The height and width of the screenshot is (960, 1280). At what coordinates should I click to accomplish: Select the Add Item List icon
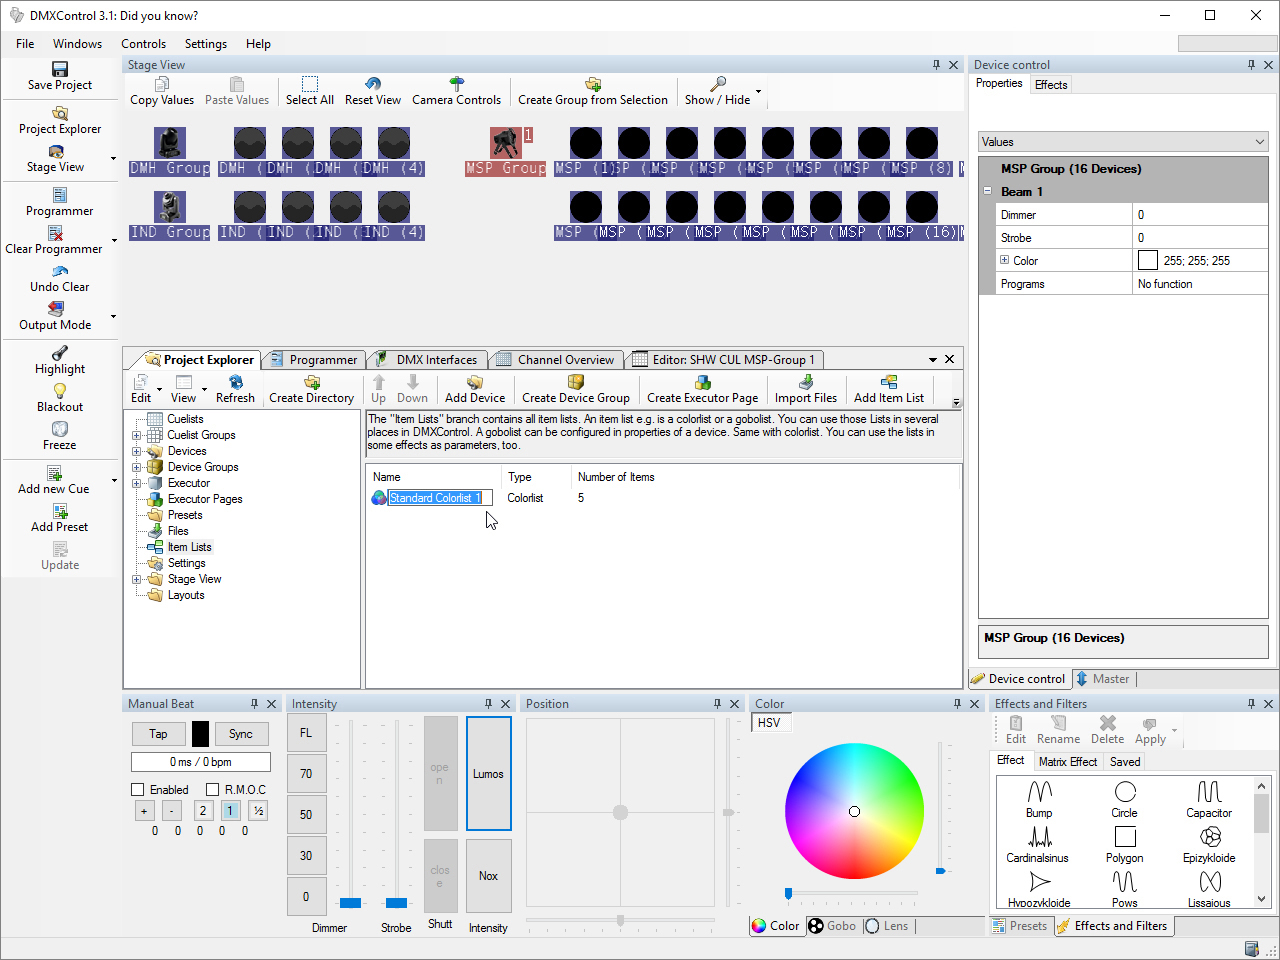click(x=888, y=382)
